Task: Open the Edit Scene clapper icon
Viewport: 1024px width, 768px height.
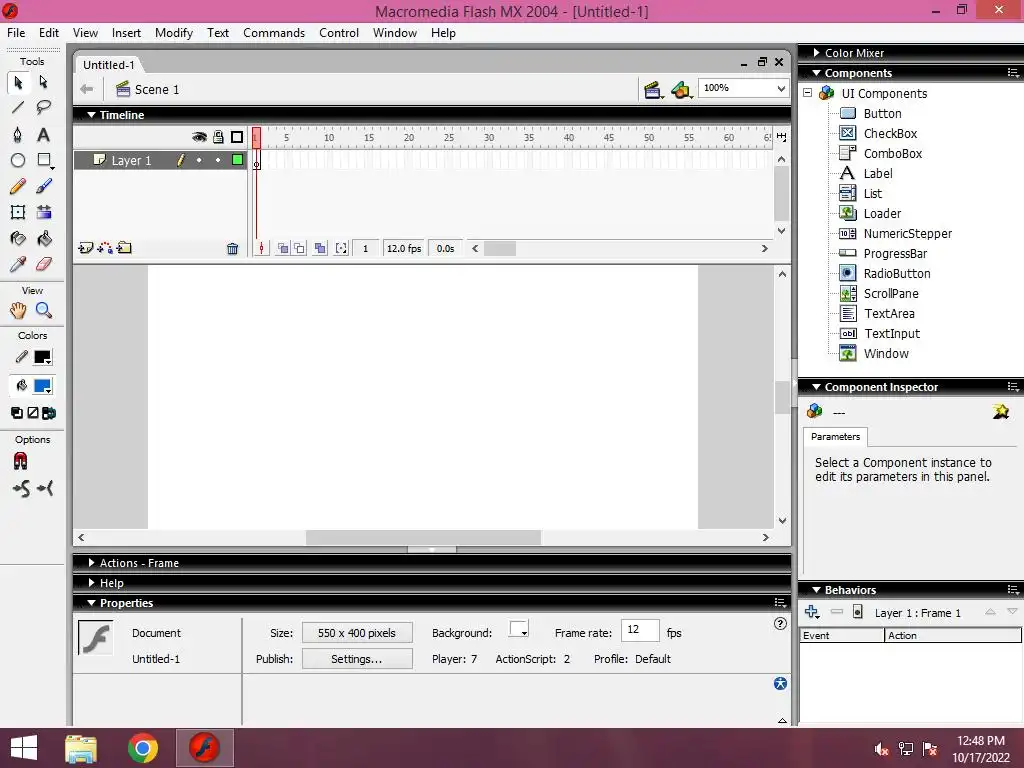Action: 652,90
